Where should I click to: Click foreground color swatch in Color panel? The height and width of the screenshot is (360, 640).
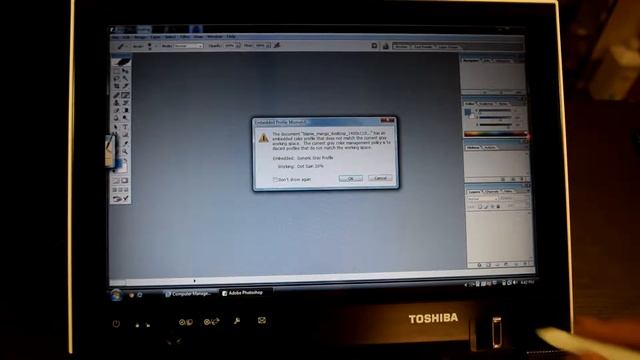click(x=467, y=112)
